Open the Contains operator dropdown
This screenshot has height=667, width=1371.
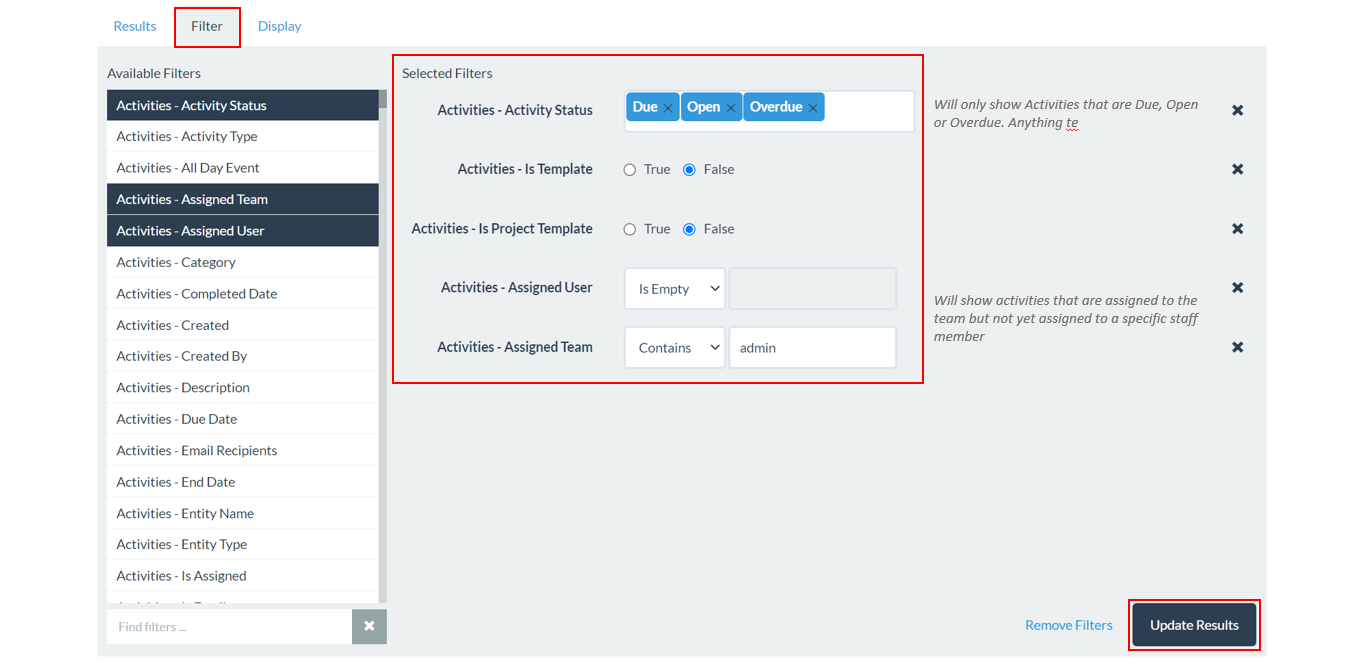pyautogui.click(x=675, y=348)
